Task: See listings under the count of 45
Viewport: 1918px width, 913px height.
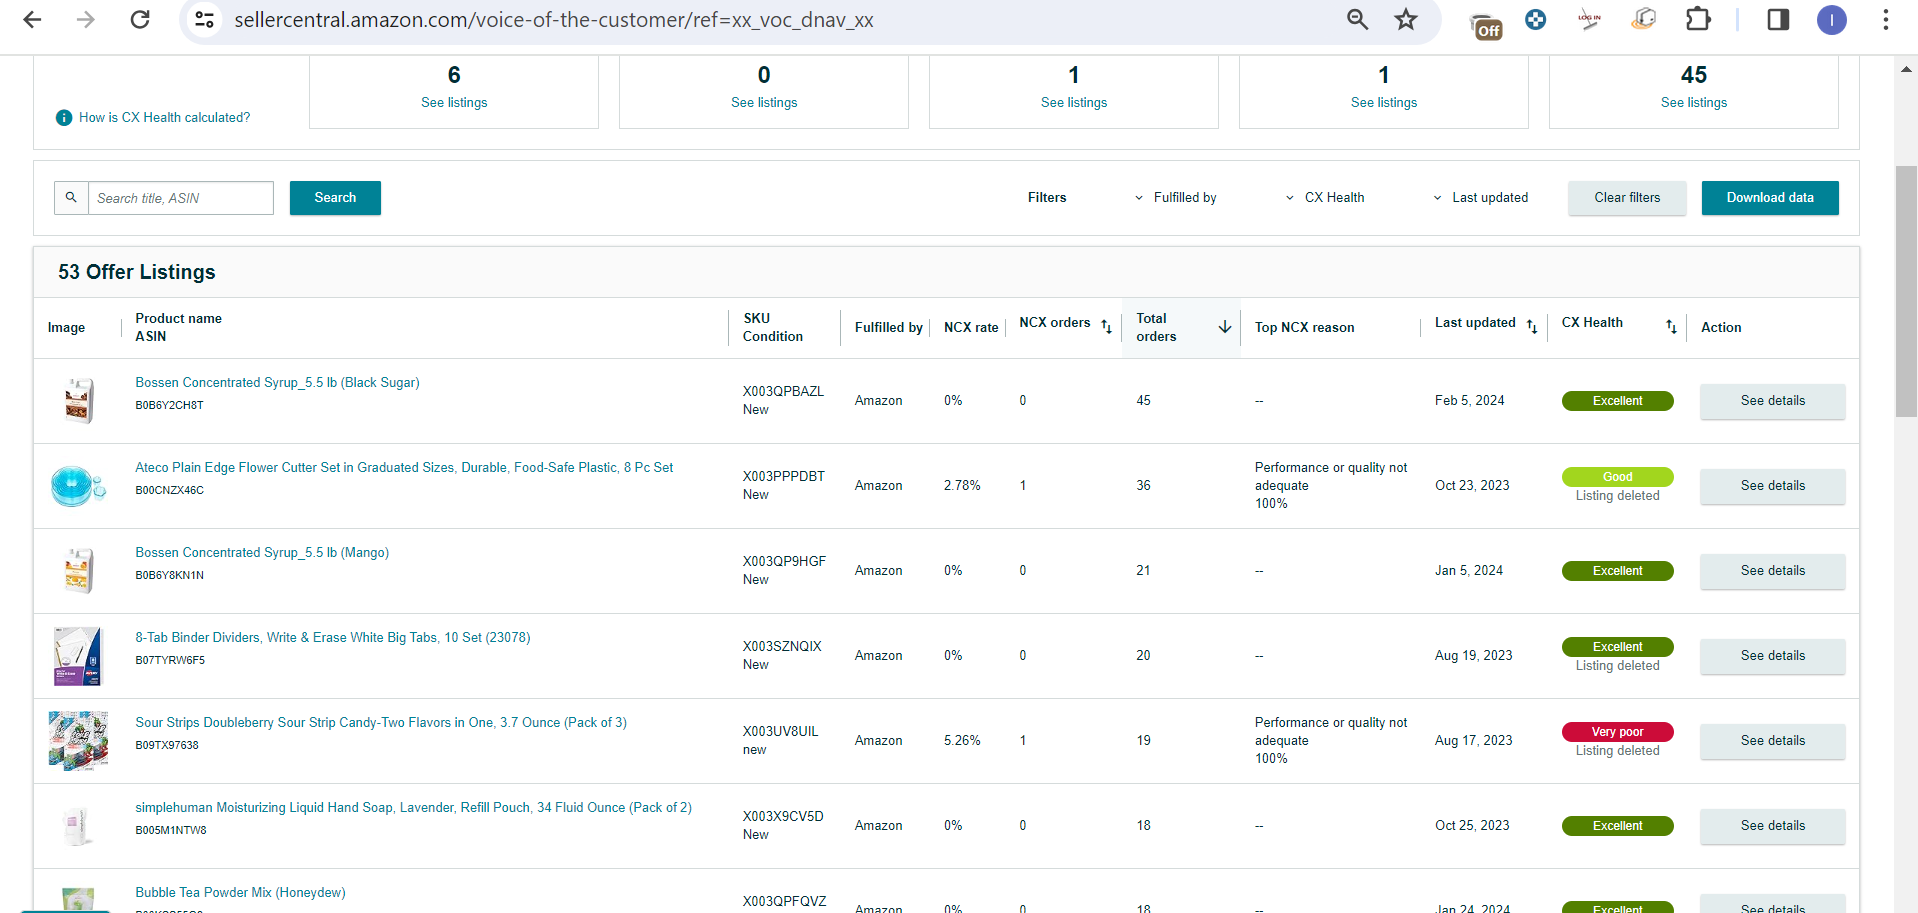Action: pos(1694,103)
